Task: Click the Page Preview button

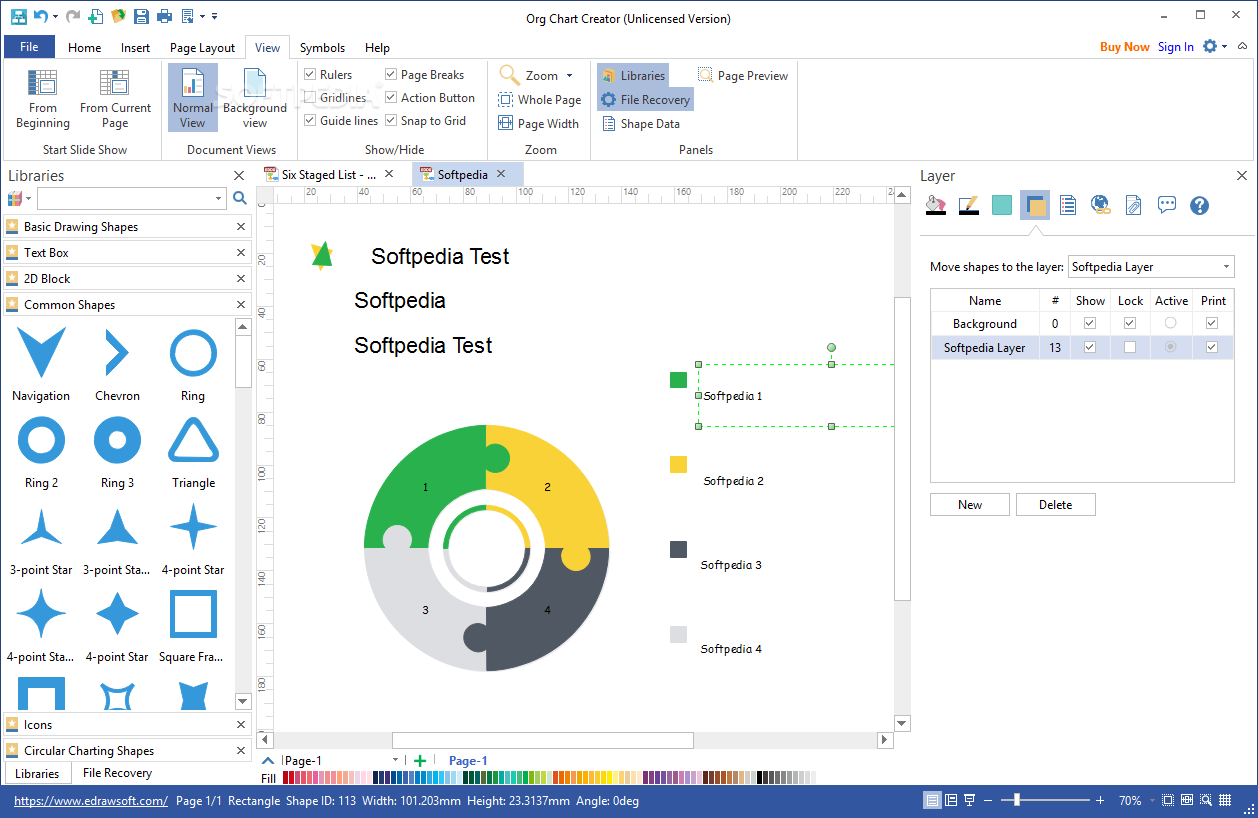Action: click(742, 75)
